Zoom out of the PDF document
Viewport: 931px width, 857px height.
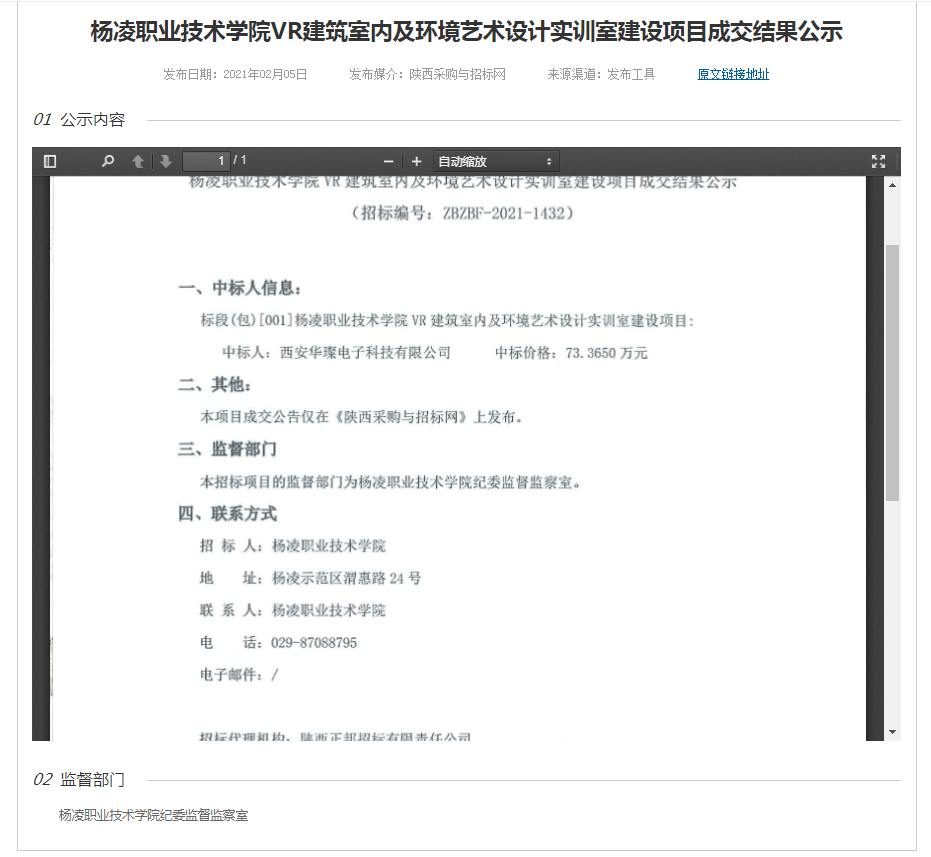(389, 162)
